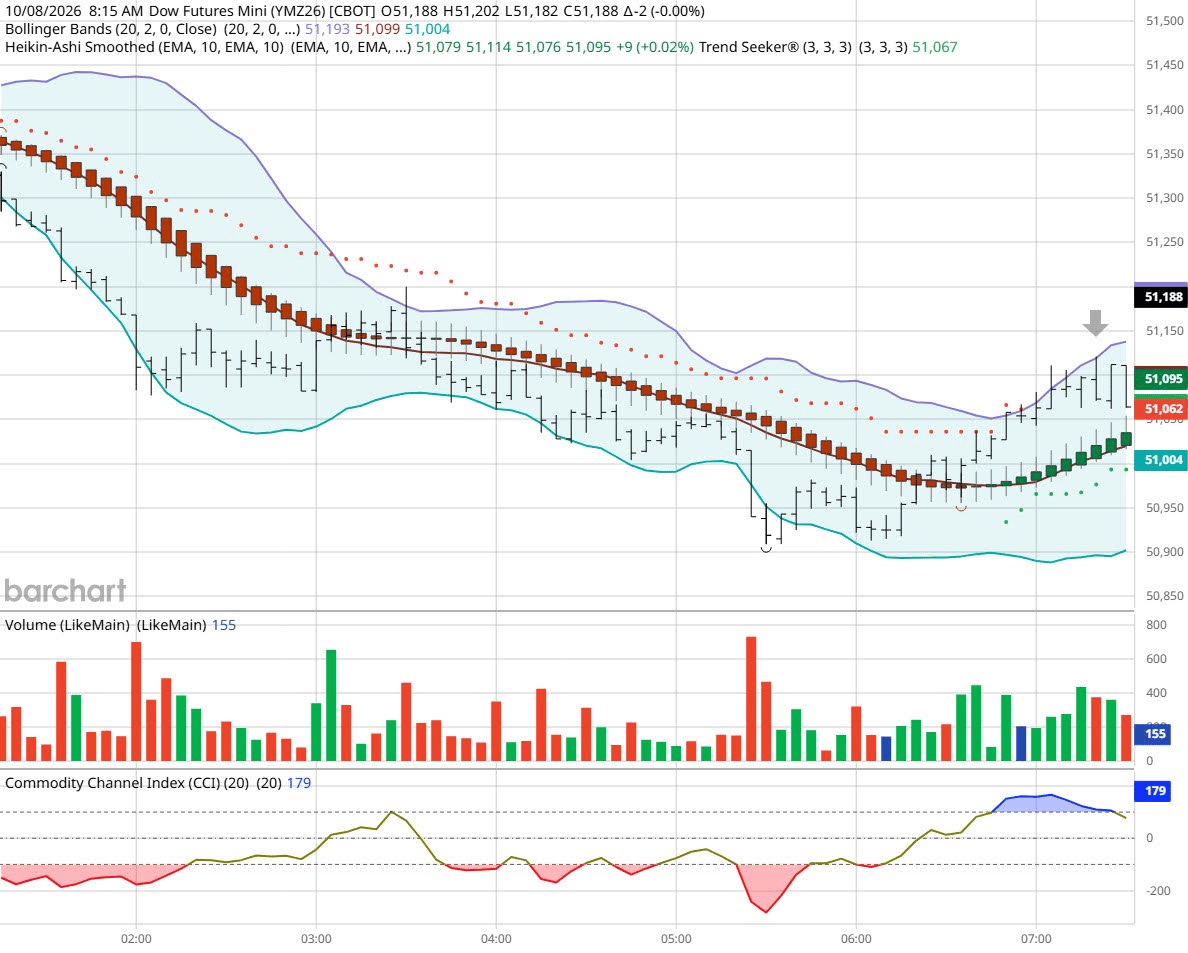This screenshot has height=953, width=1188.
Task: Click the Heikin-Ashi change value +9 (+0.02%)
Action: [x=655, y=47]
